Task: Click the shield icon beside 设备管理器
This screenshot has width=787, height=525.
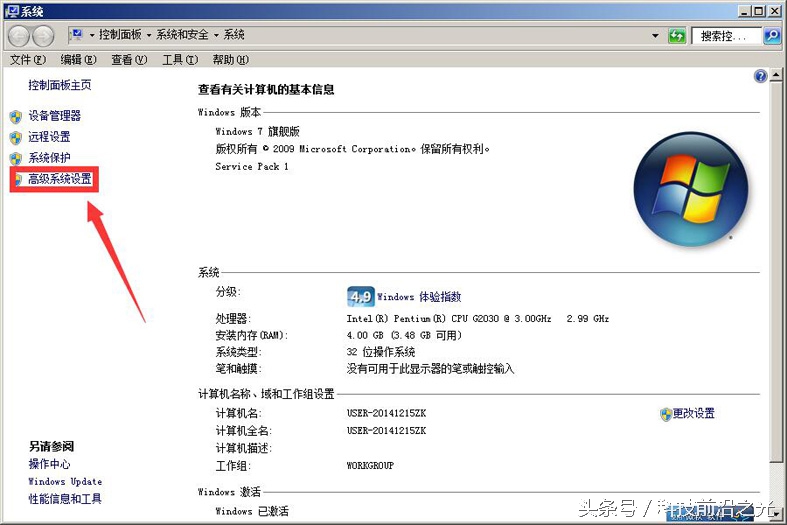Action: point(16,116)
